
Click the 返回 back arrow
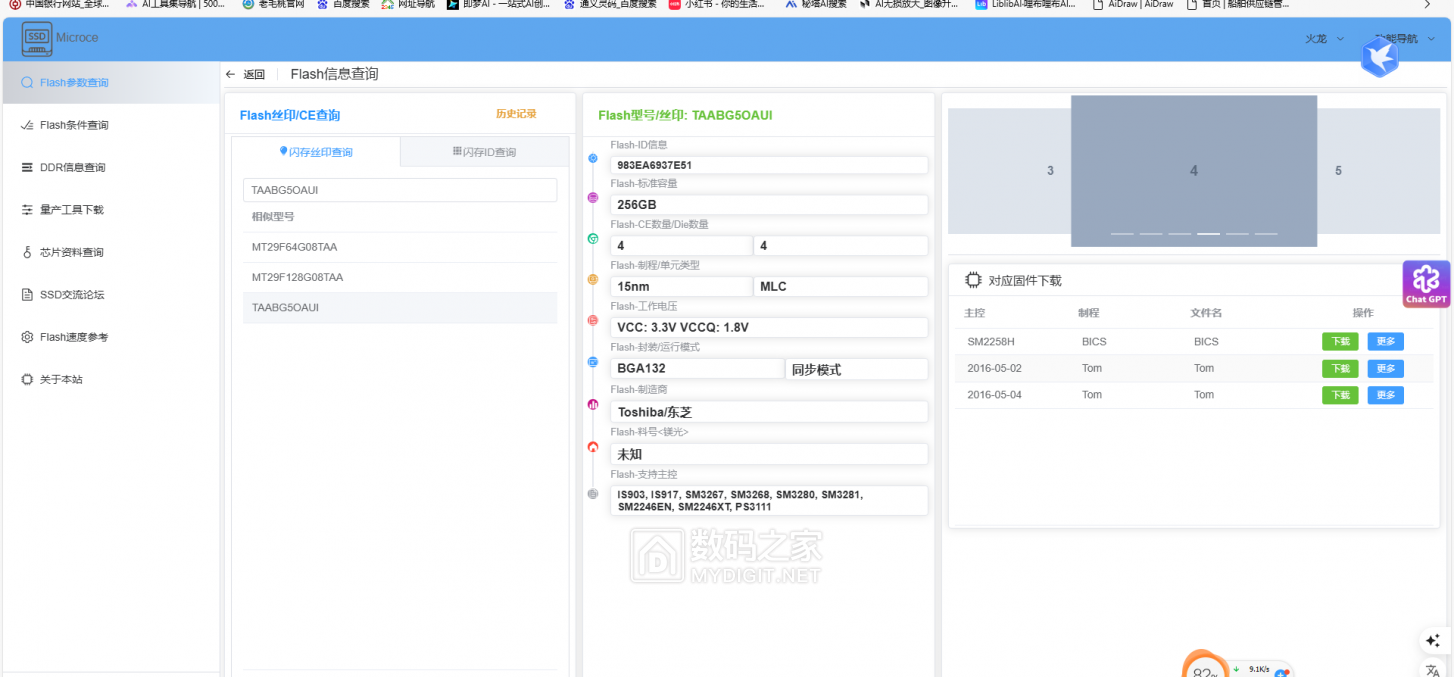tap(231, 74)
